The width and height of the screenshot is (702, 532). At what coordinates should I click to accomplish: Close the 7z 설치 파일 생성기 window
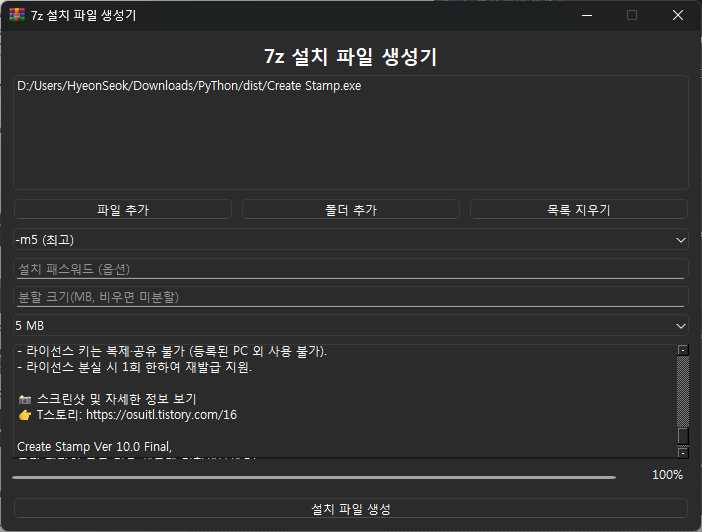click(x=678, y=15)
